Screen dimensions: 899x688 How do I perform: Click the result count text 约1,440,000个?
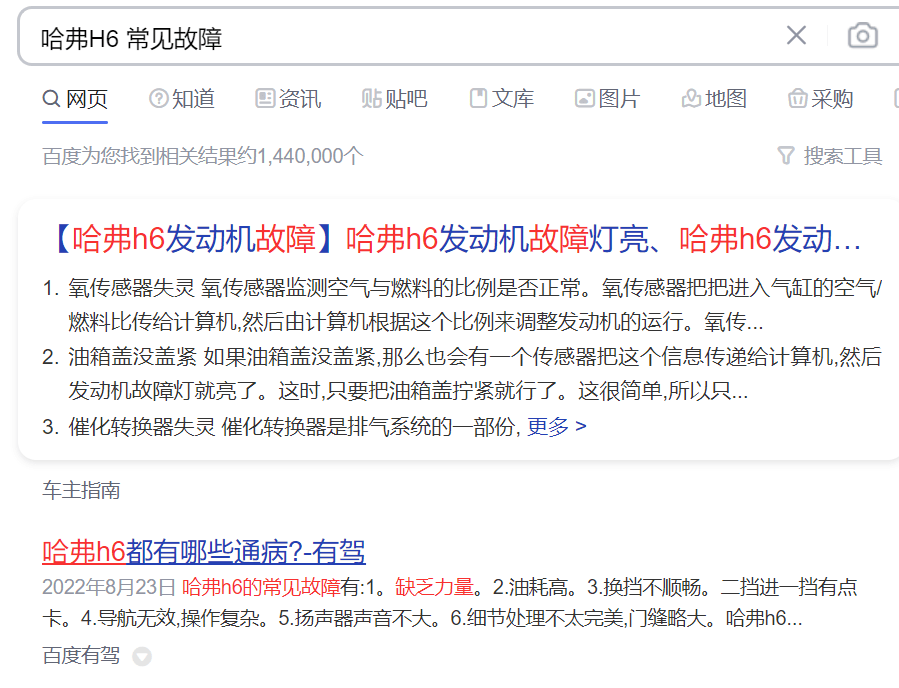pos(302,156)
